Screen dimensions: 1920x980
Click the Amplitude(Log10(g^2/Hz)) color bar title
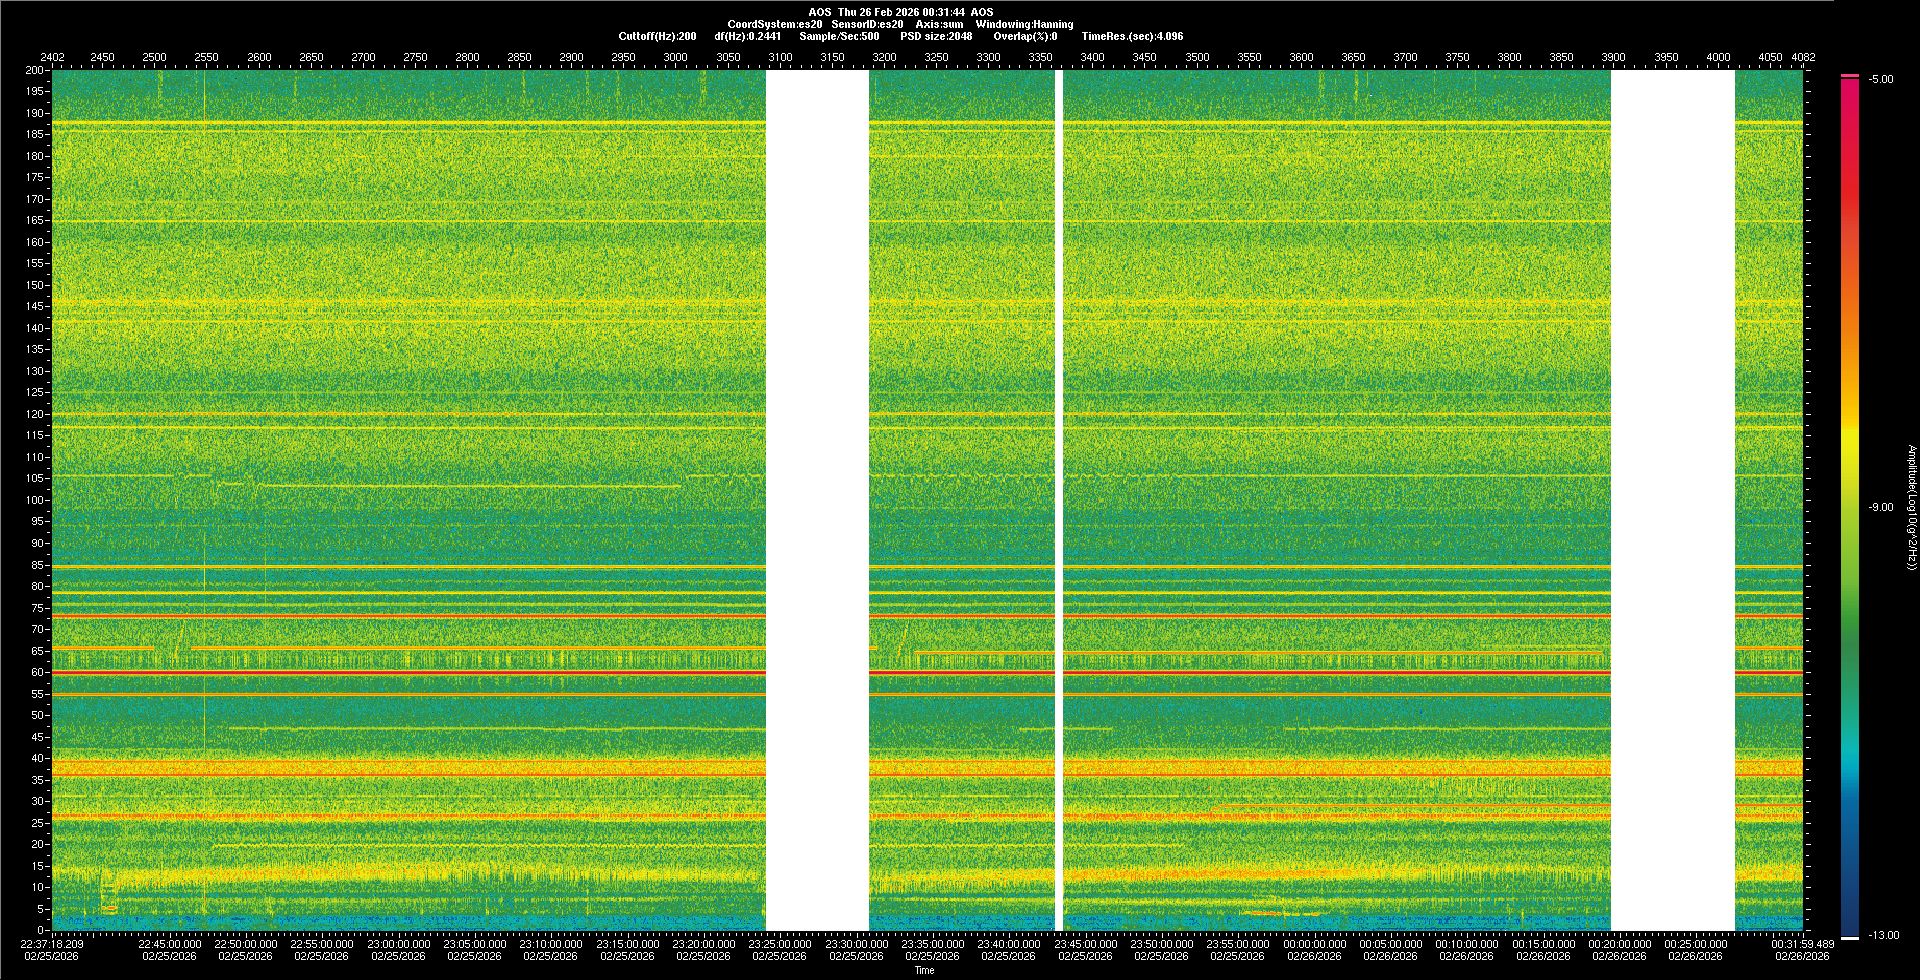coord(1911,508)
